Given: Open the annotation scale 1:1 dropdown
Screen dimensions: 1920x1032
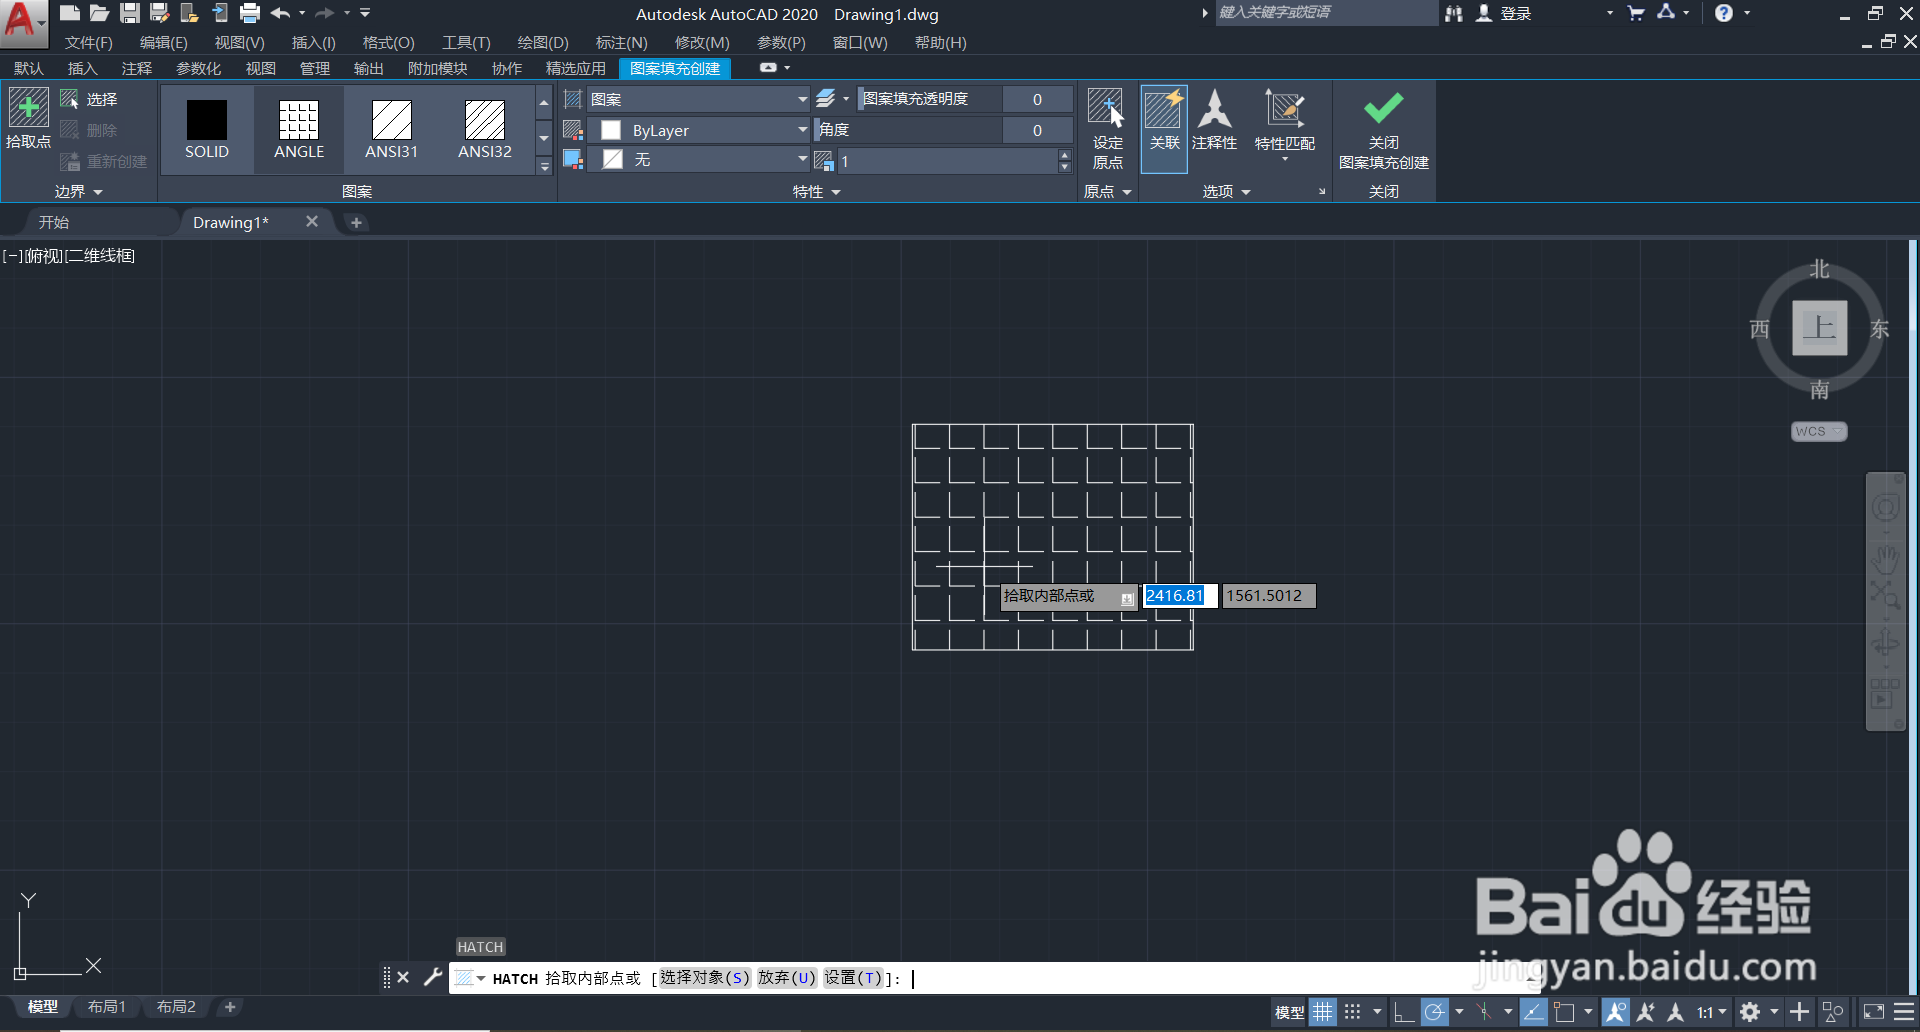Looking at the screenshot, I should point(1713,1012).
